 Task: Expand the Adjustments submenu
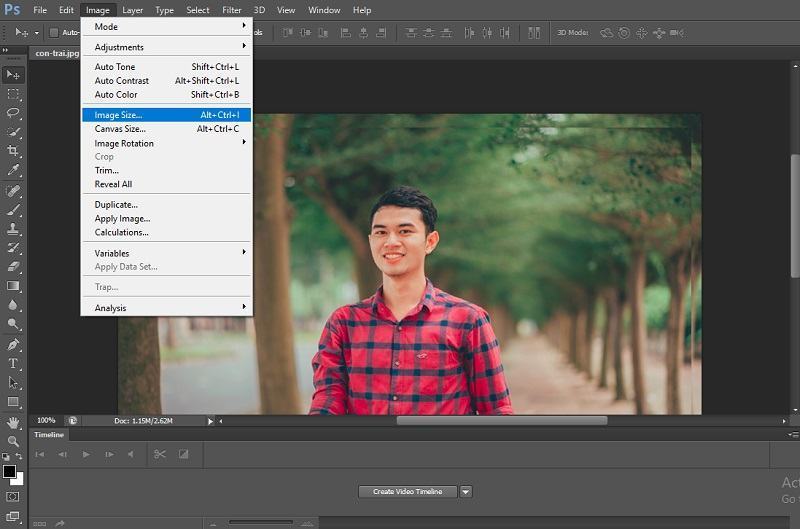coord(167,47)
